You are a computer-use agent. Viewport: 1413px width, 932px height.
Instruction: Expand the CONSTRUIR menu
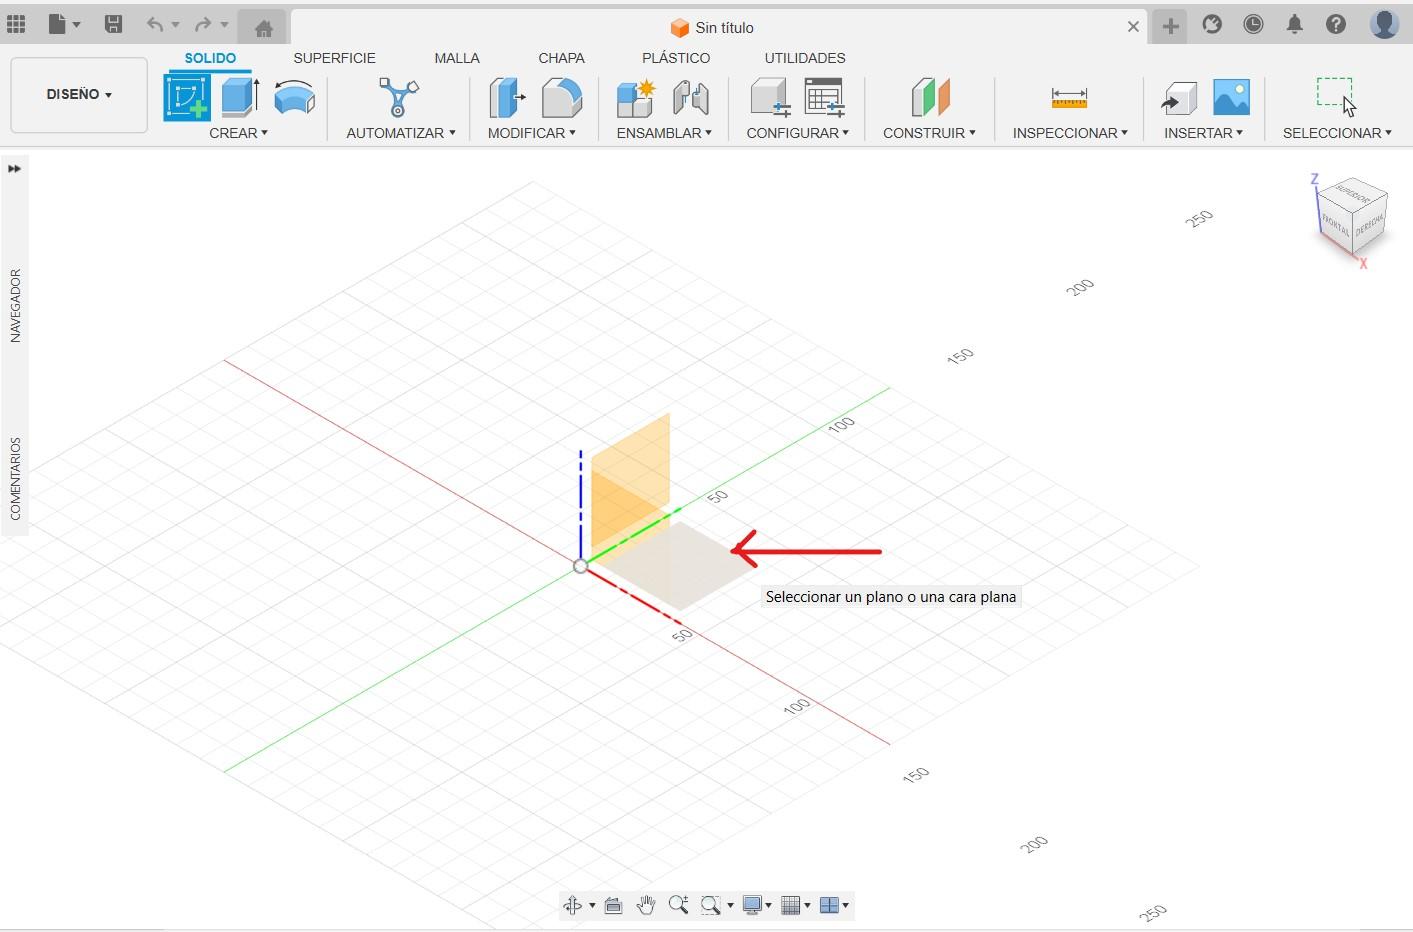(x=929, y=133)
